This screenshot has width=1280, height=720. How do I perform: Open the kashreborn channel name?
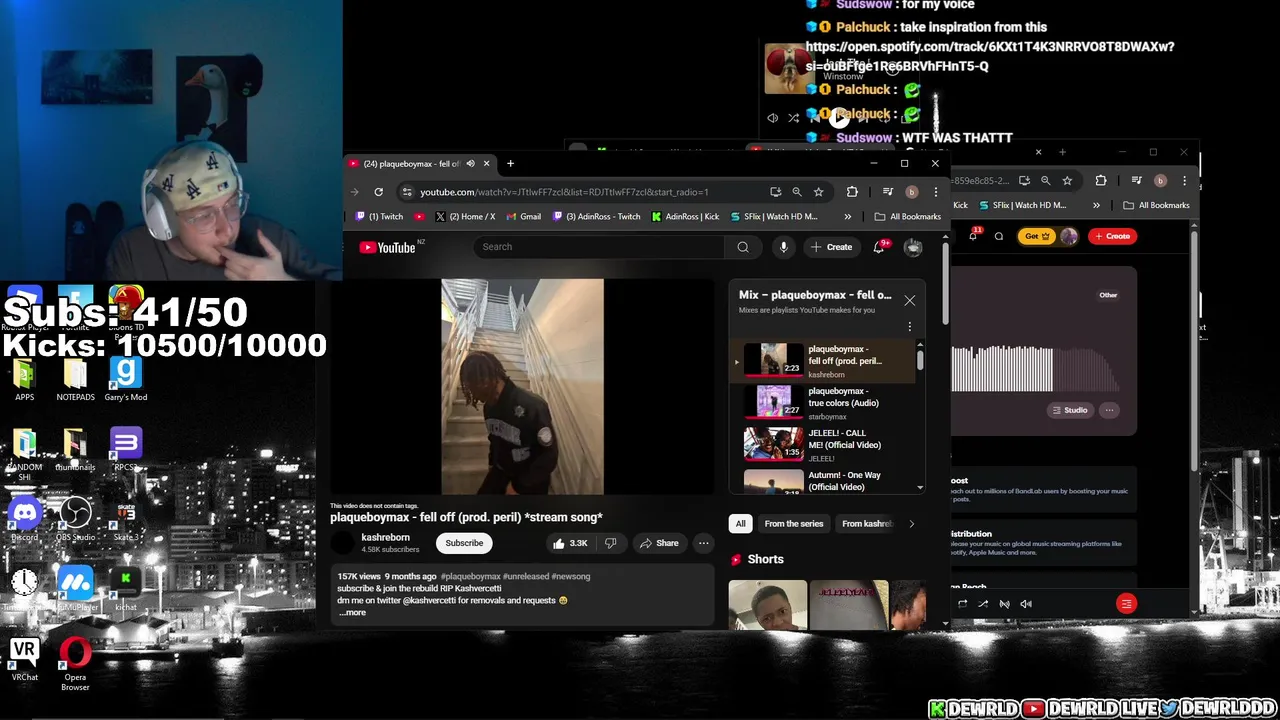pos(385,538)
